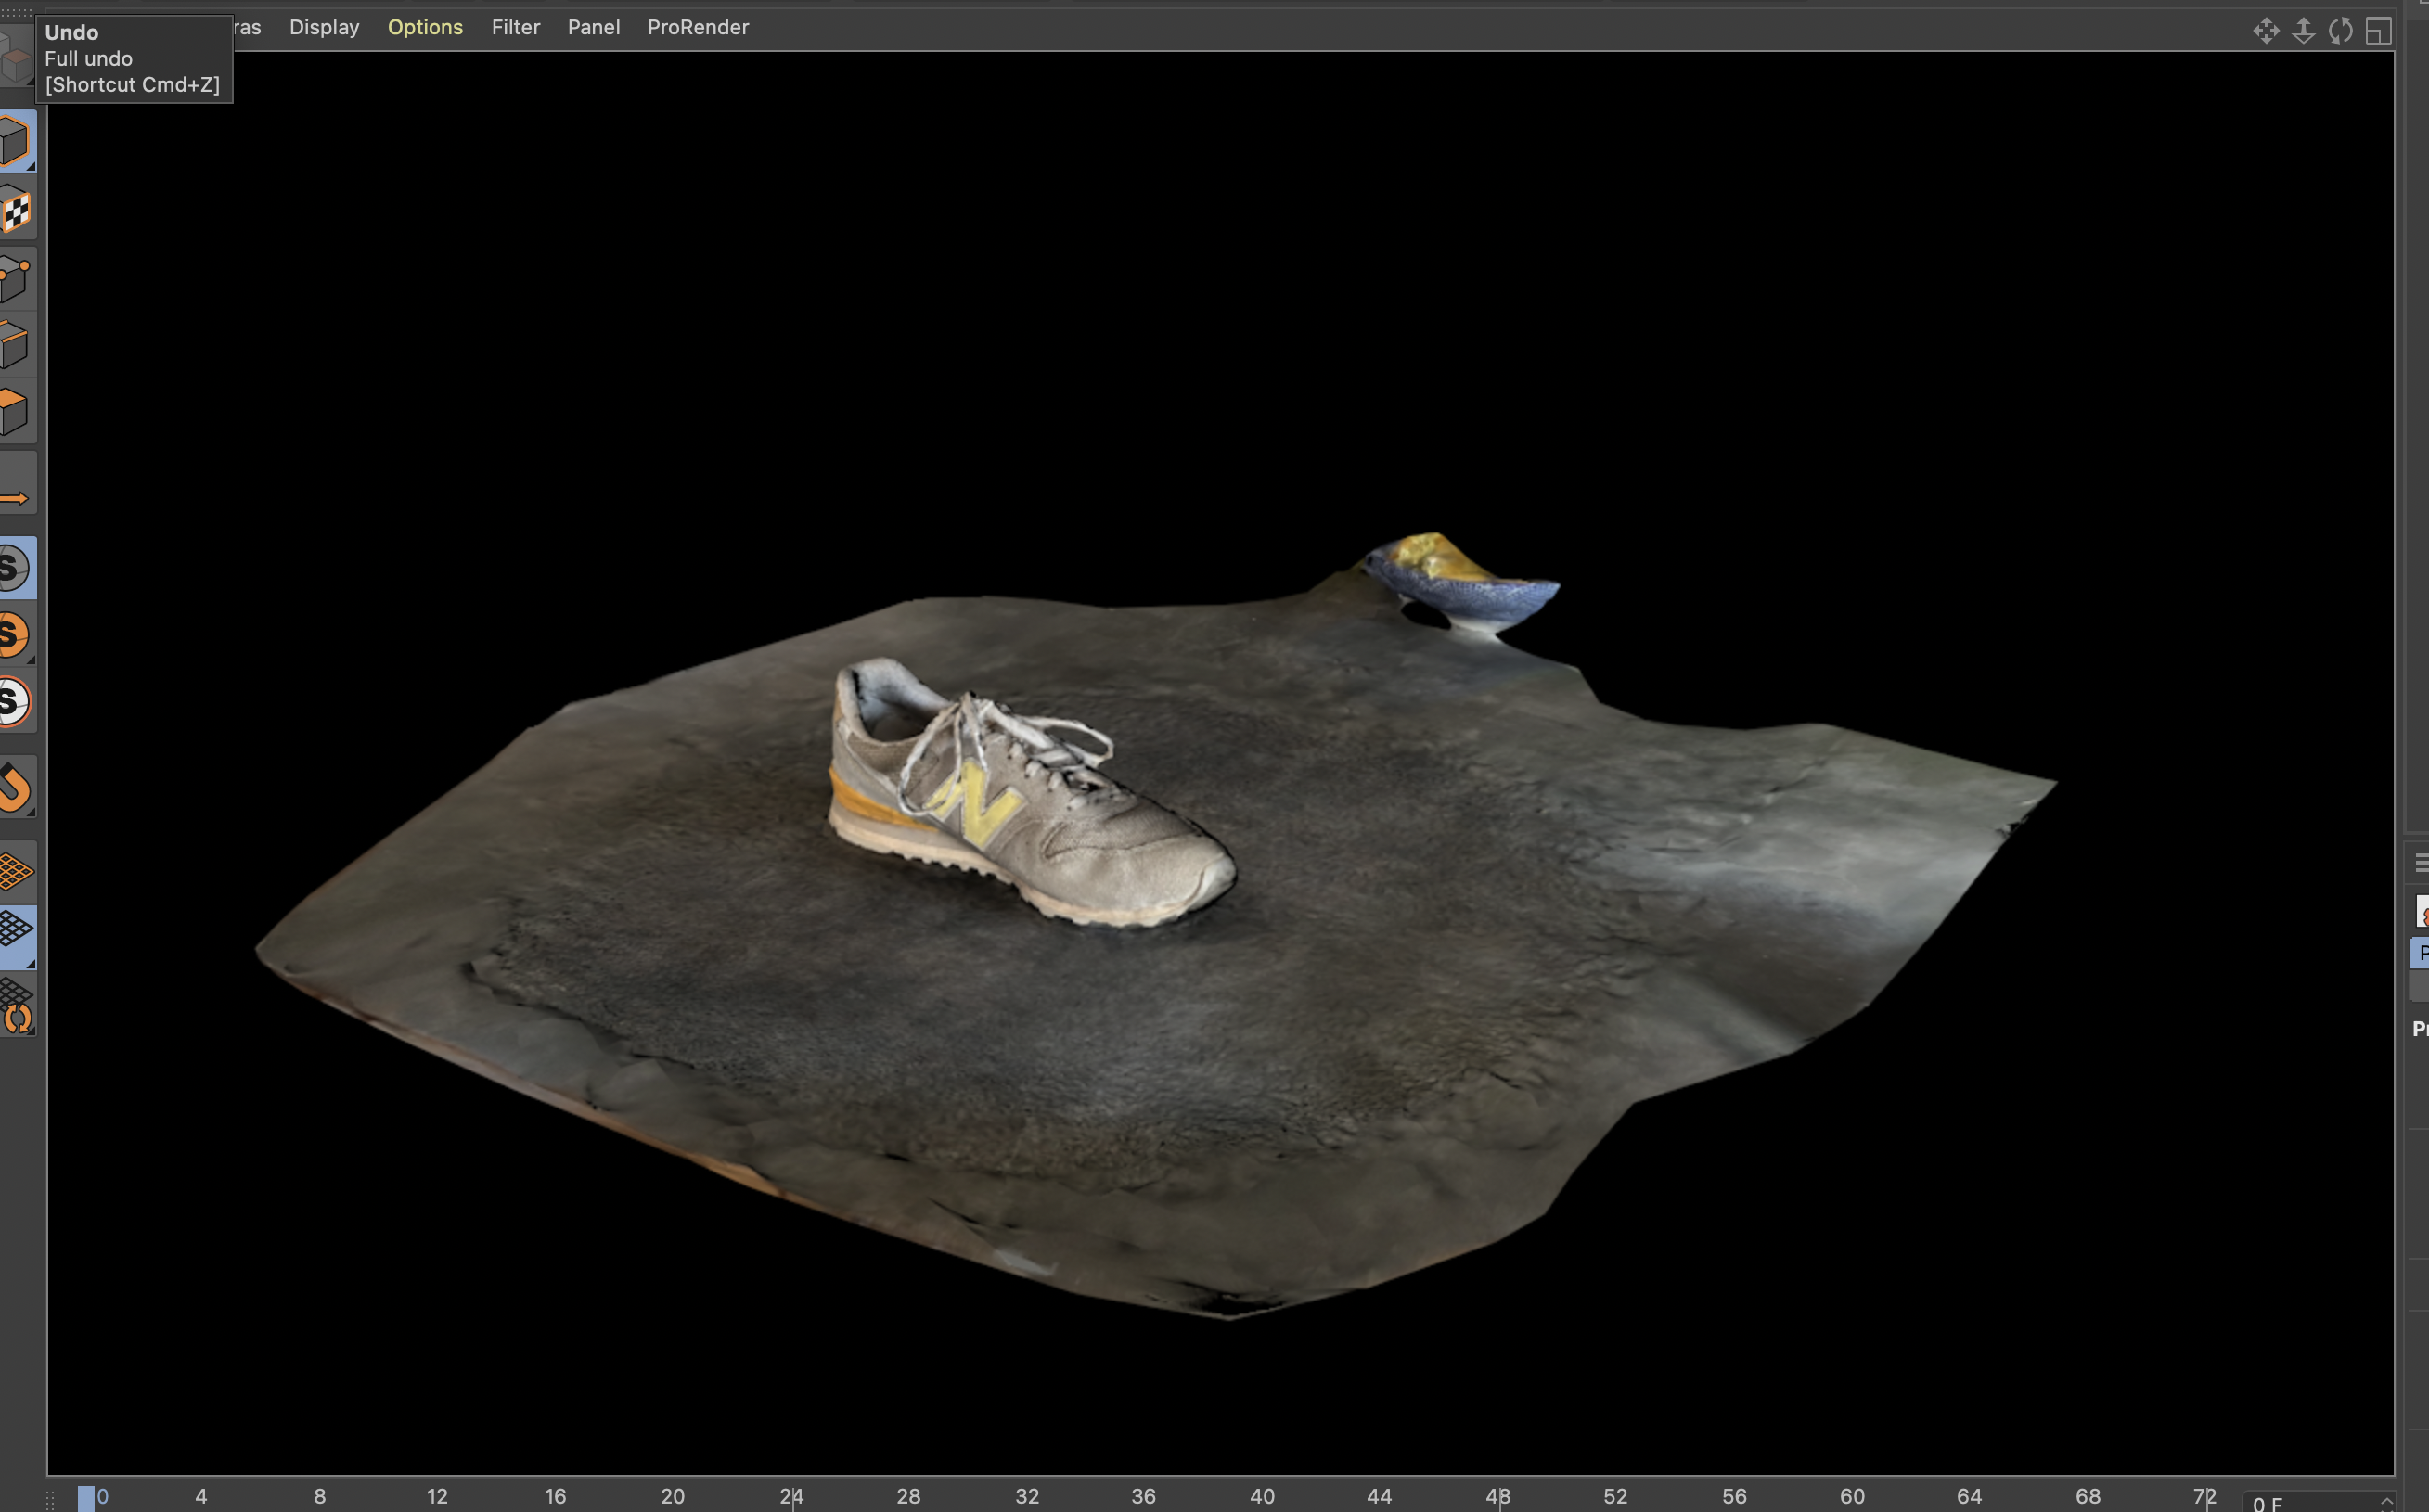Activate Points mode cube icon
The height and width of the screenshot is (1512, 2429).
click(15, 279)
